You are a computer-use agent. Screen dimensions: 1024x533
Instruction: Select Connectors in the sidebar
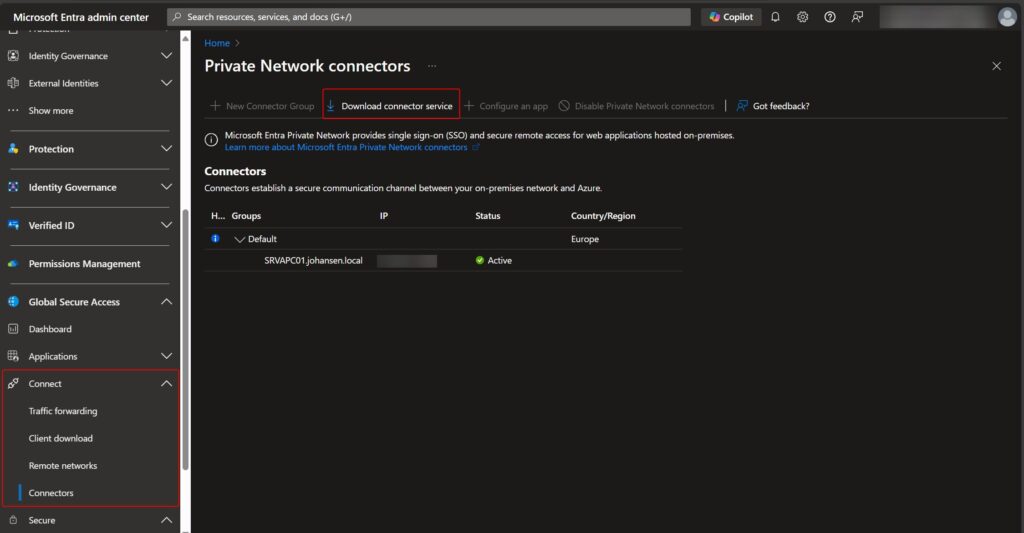click(x=51, y=493)
